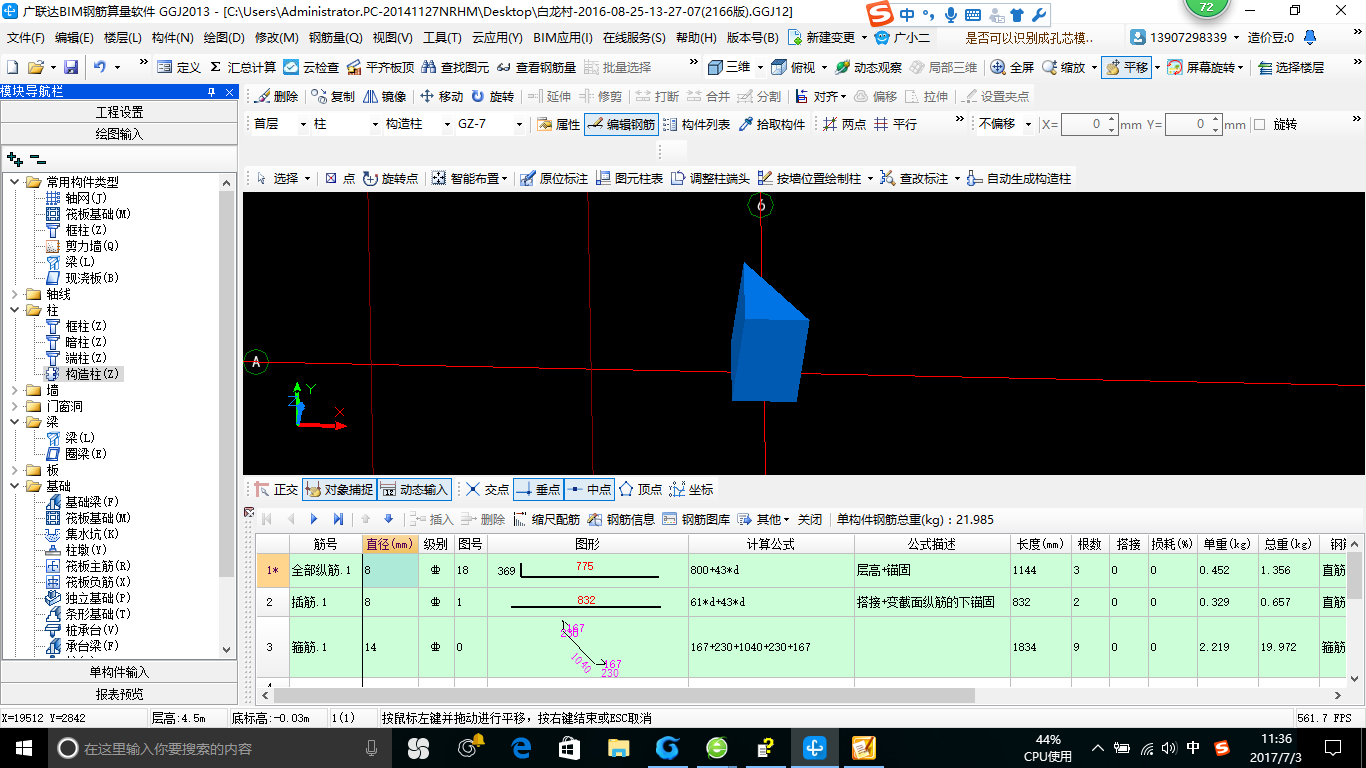The height and width of the screenshot is (768, 1366).
Task: Open the 汇总计算 summary calculation tool
Action: [243, 67]
